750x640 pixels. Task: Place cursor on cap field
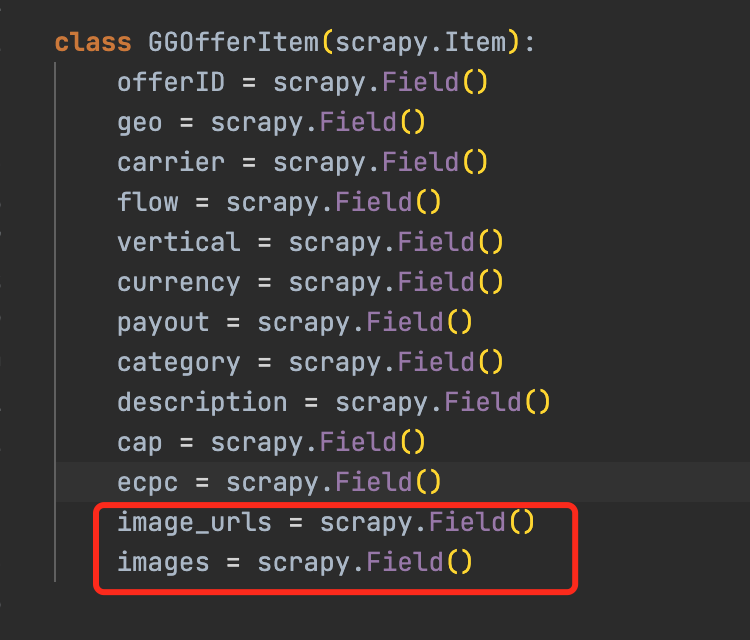tap(140, 442)
